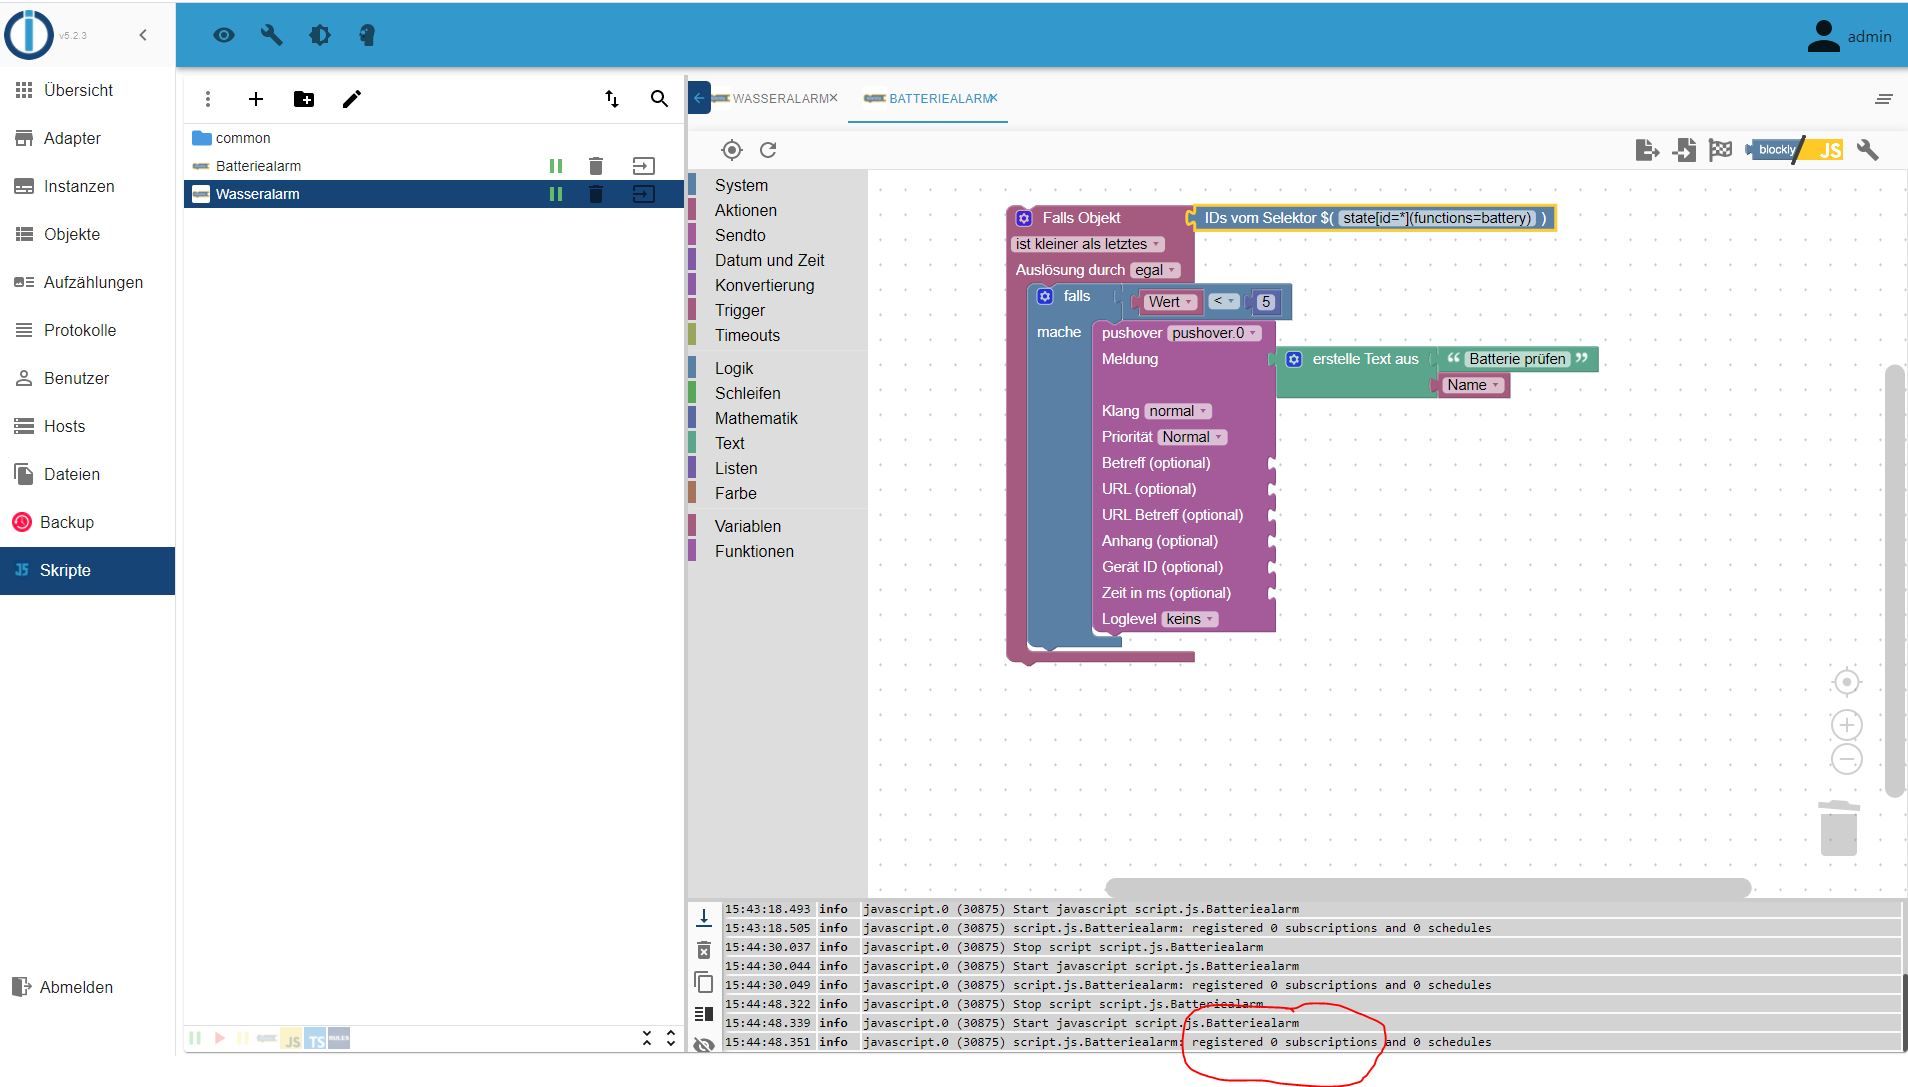The width and height of the screenshot is (1908, 1087).
Task: Pause the Batteriealarm script
Action: pos(556,166)
